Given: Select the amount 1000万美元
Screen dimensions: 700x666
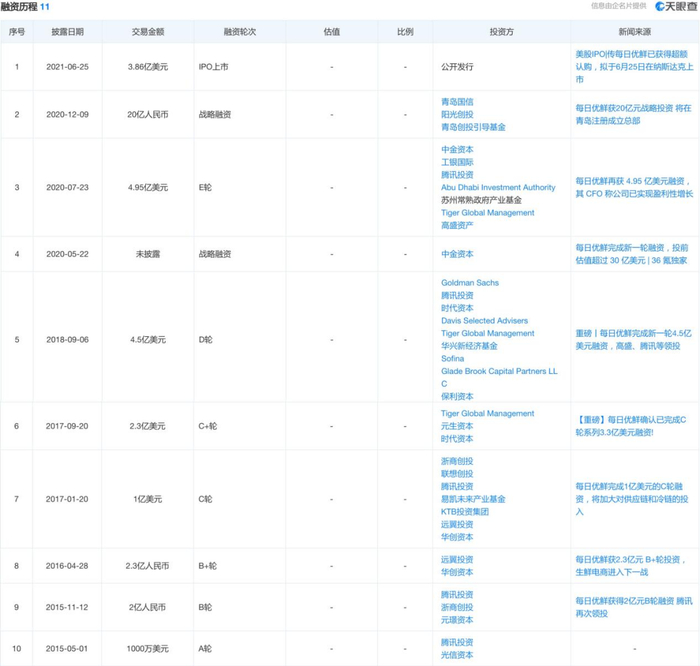Looking at the screenshot, I should [x=148, y=649].
